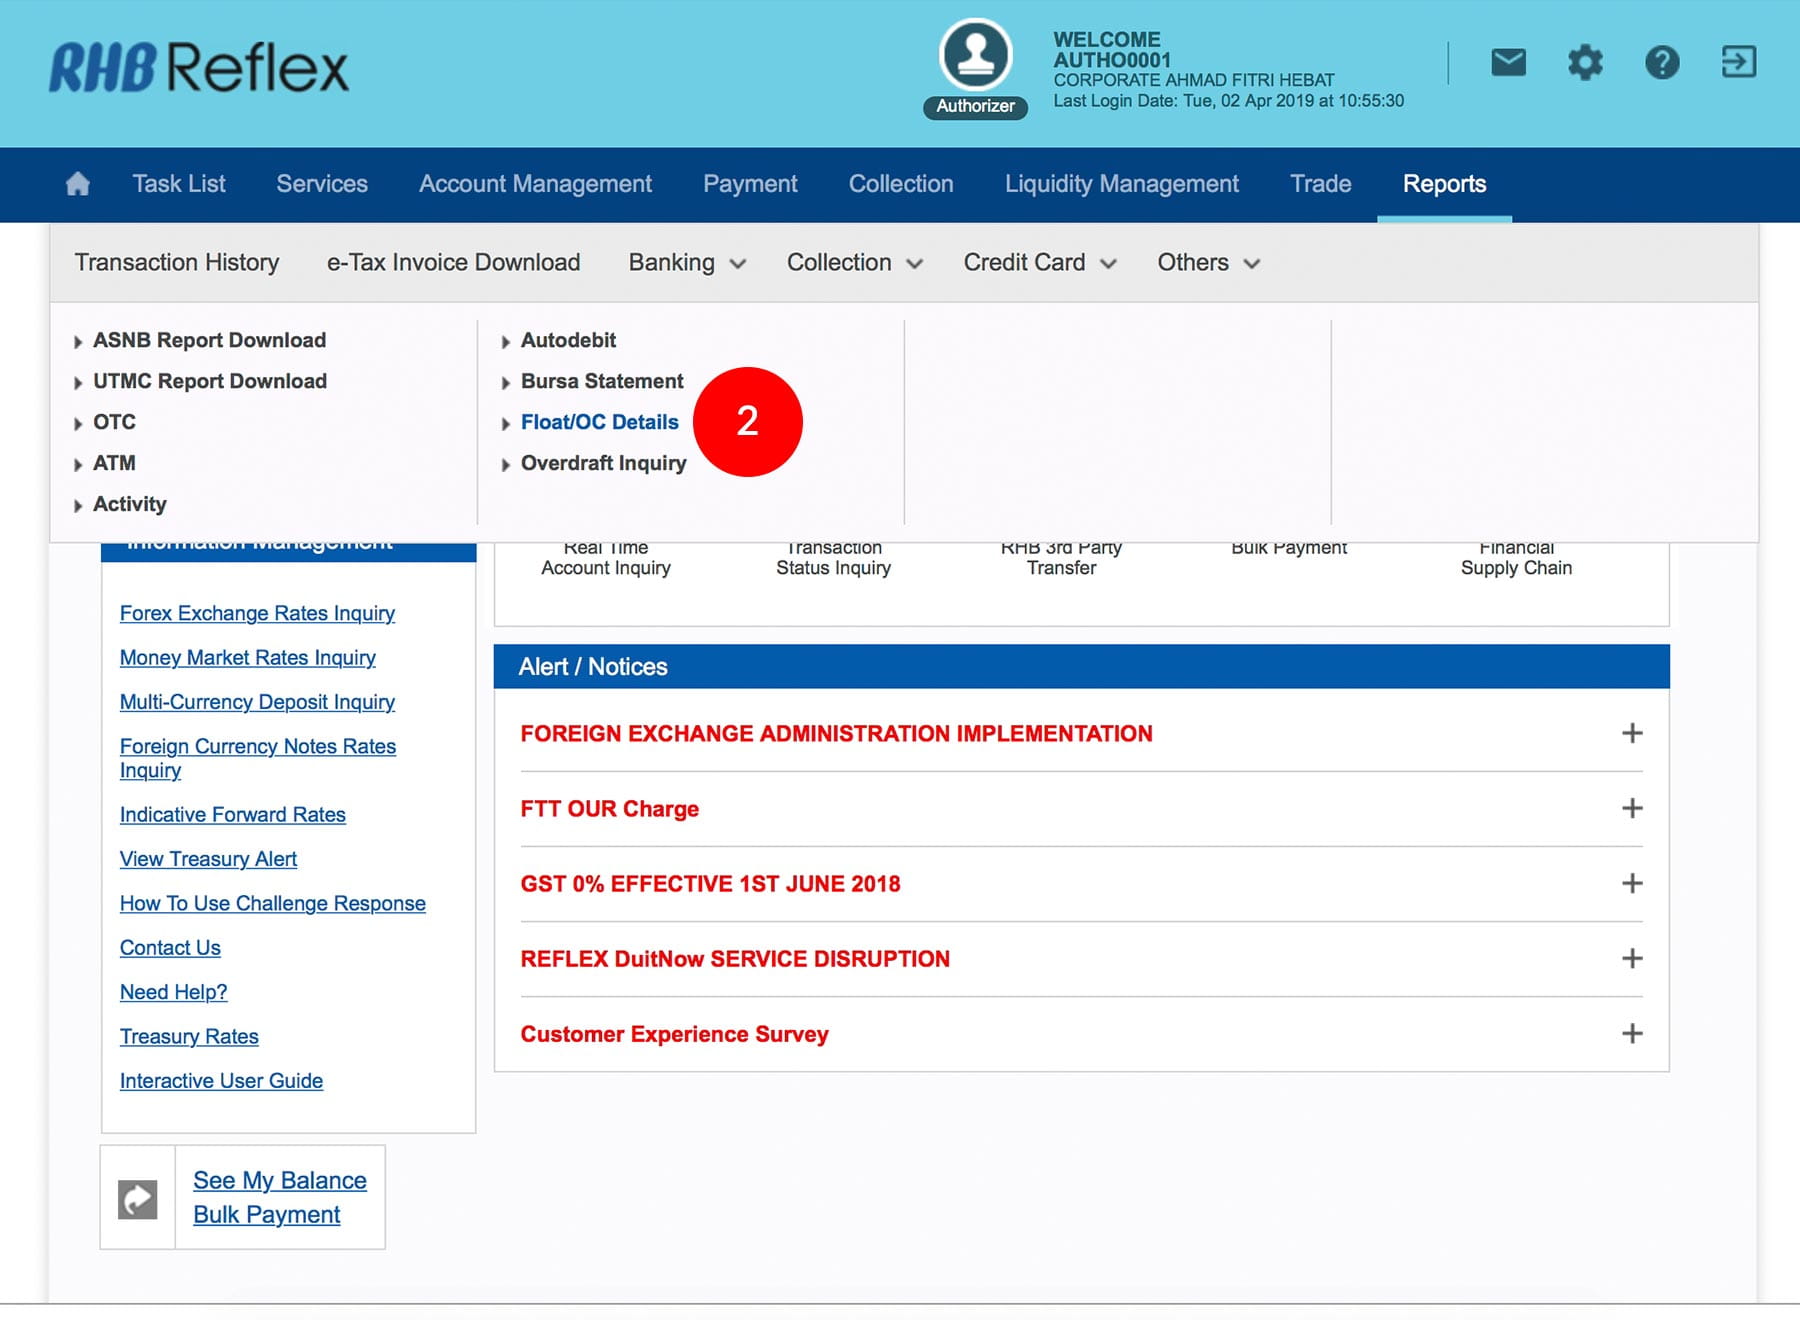Expand GST 0% EFFECTIVE notice with plus
The width and height of the screenshot is (1800, 1320).
click(x=1631, y=883)
